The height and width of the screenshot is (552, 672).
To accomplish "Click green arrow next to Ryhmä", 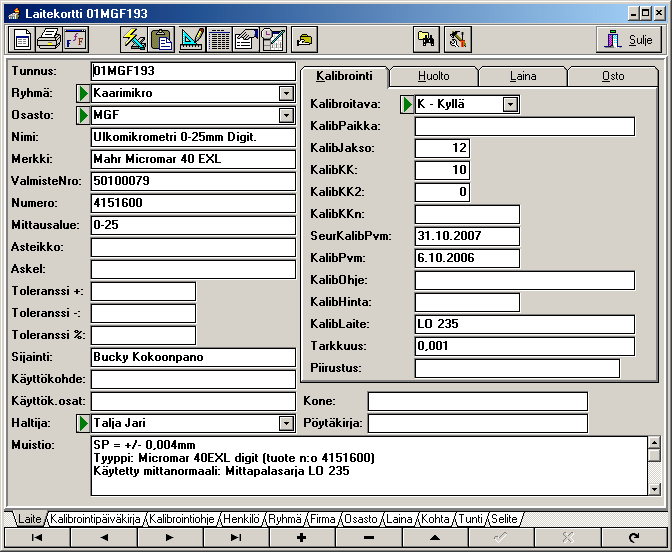I will (x=83, y=93).
